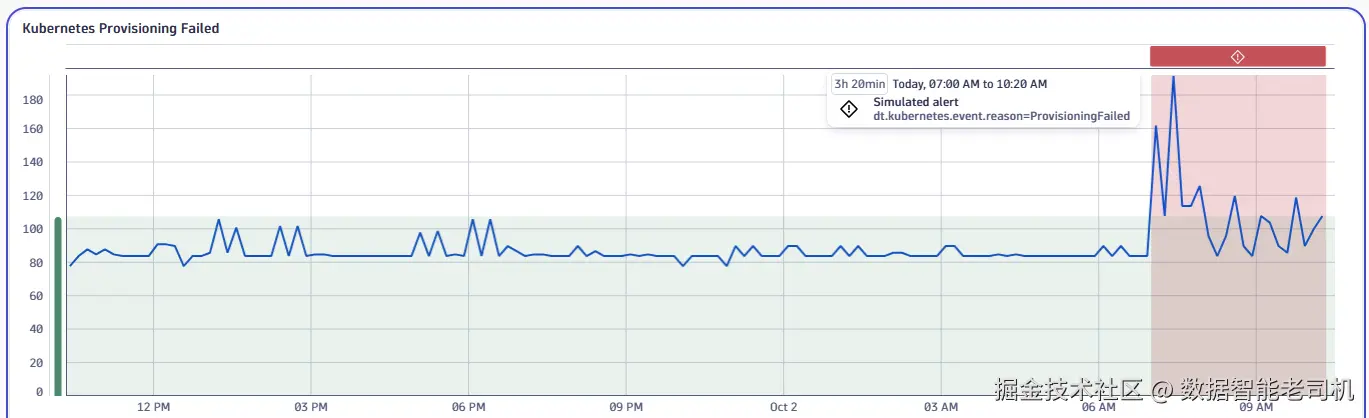This screenshot has width=1369, height=418.
Task: Click the diamond alert icon beside Simulated alert
Action: 849,109
